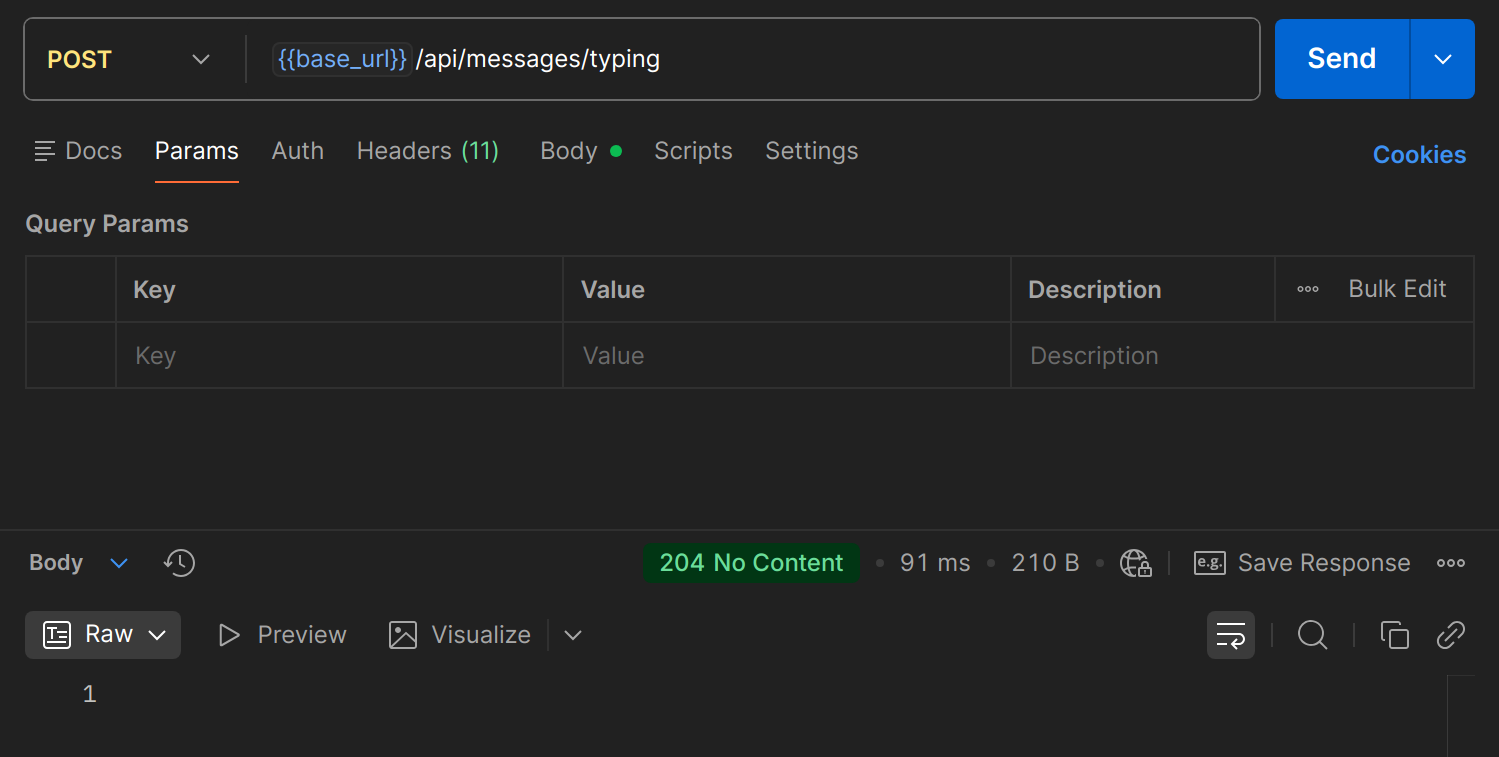Click the request URL field
This screenshot has width=1499, height=757.
tap(755, 59)
